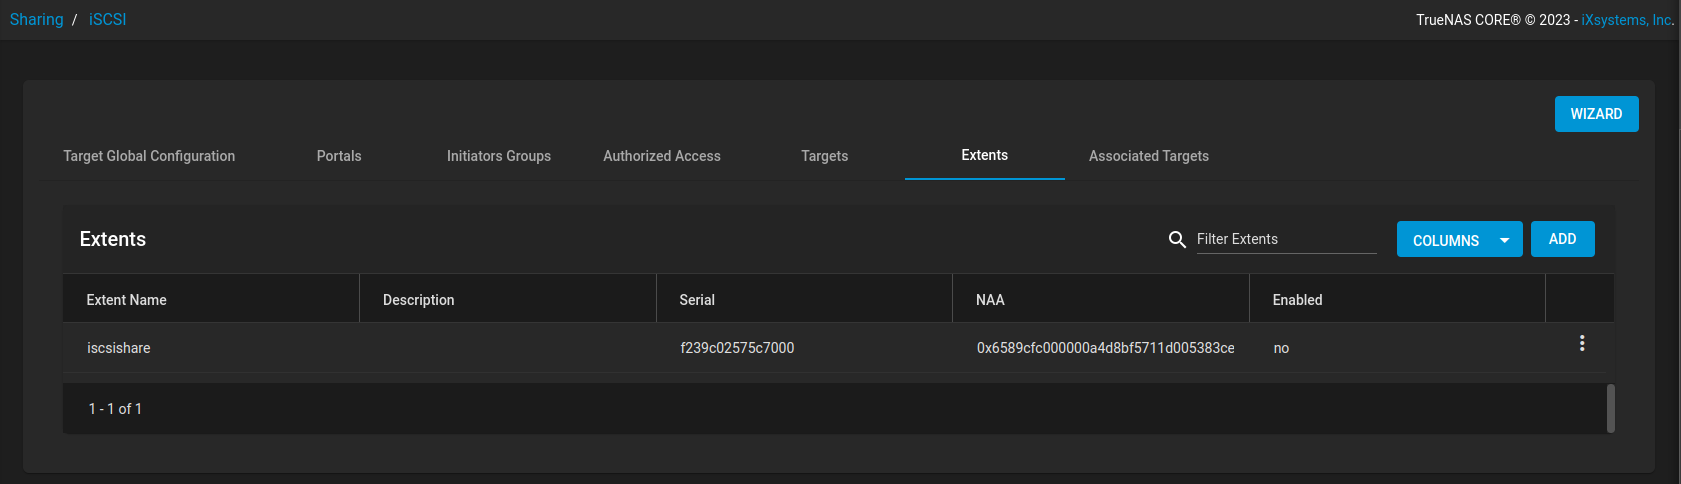1681x484 pixels.
Task: Sort the table by Serial column
Action: click(x=697, y=300)
